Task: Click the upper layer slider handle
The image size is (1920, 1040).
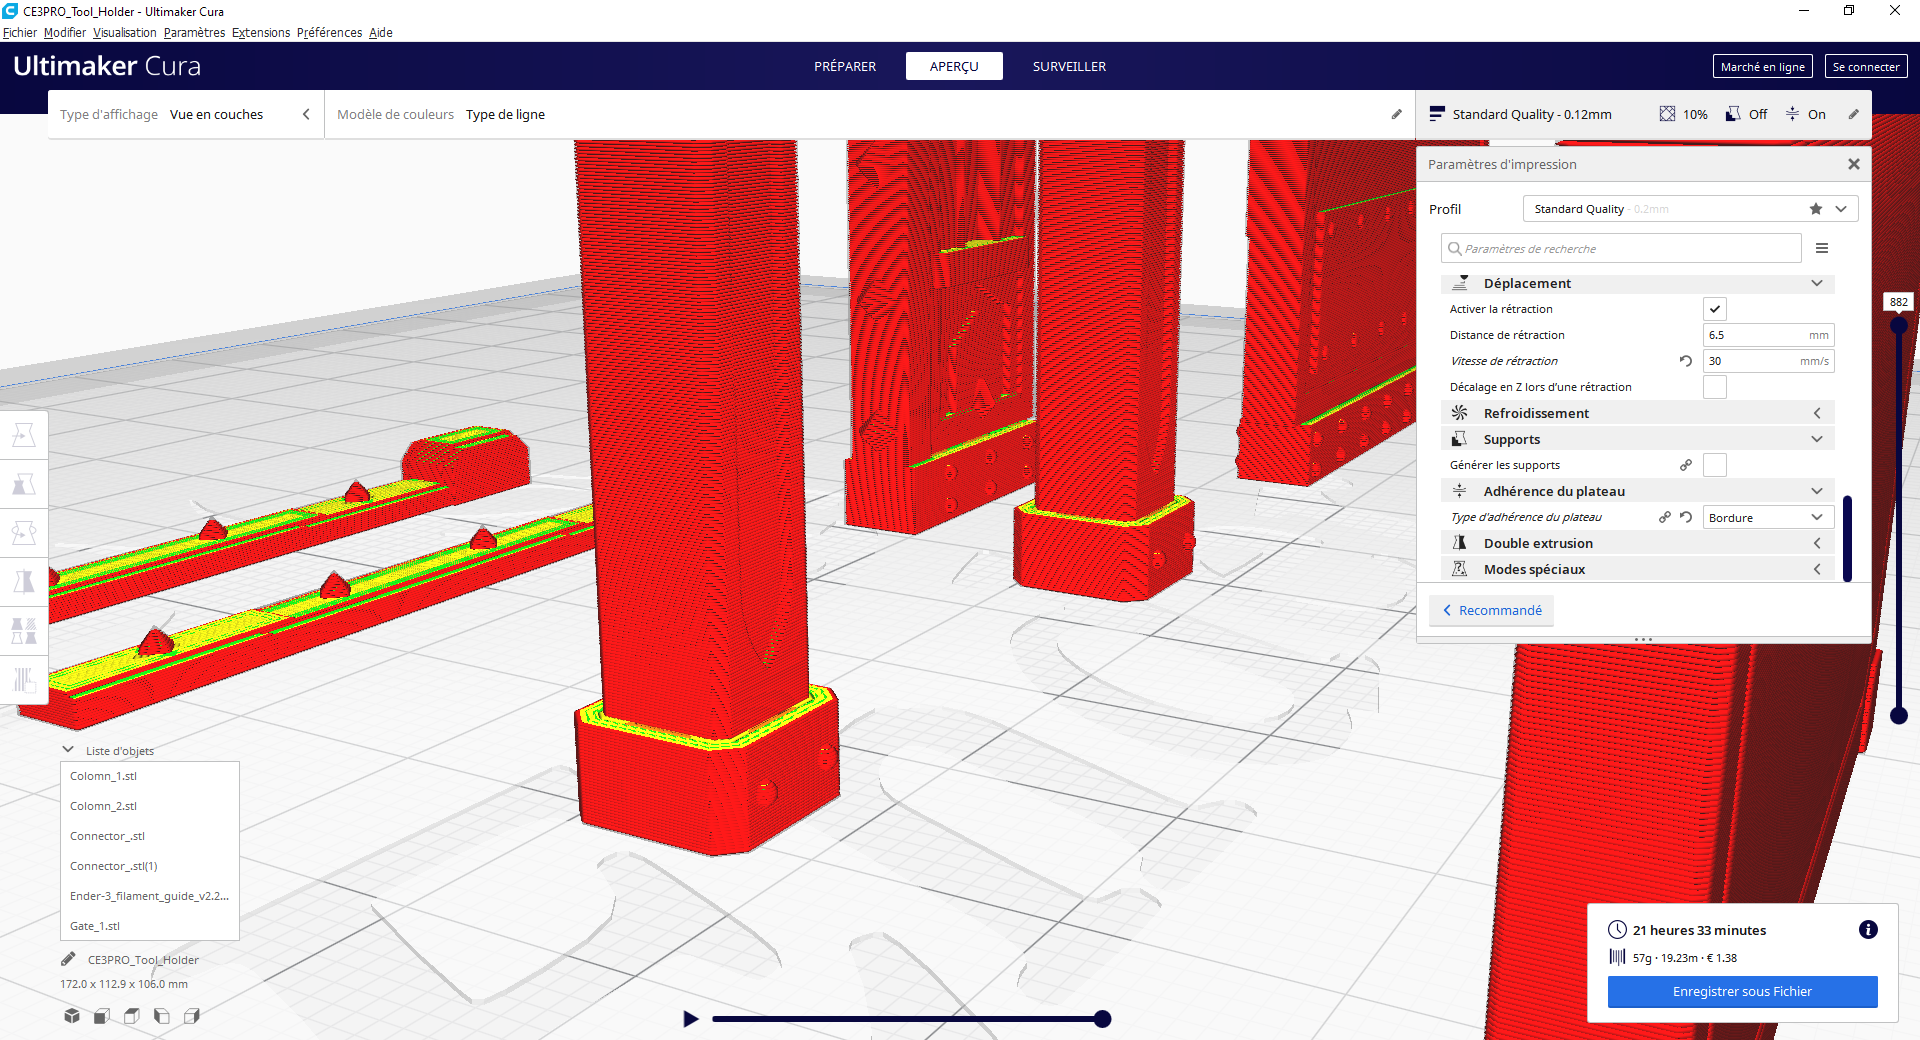Action: 1899,325
